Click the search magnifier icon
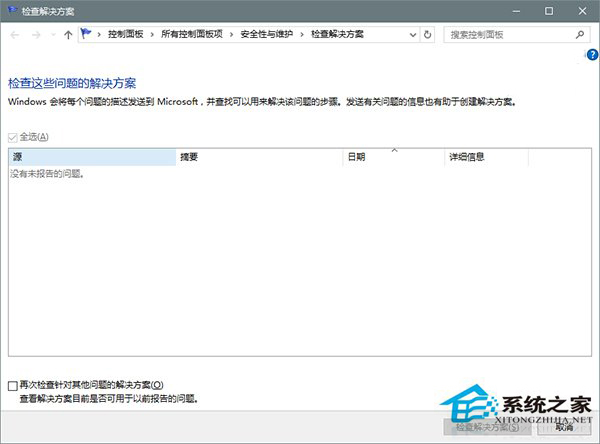 pyautogui.click(x=580, y=35)
